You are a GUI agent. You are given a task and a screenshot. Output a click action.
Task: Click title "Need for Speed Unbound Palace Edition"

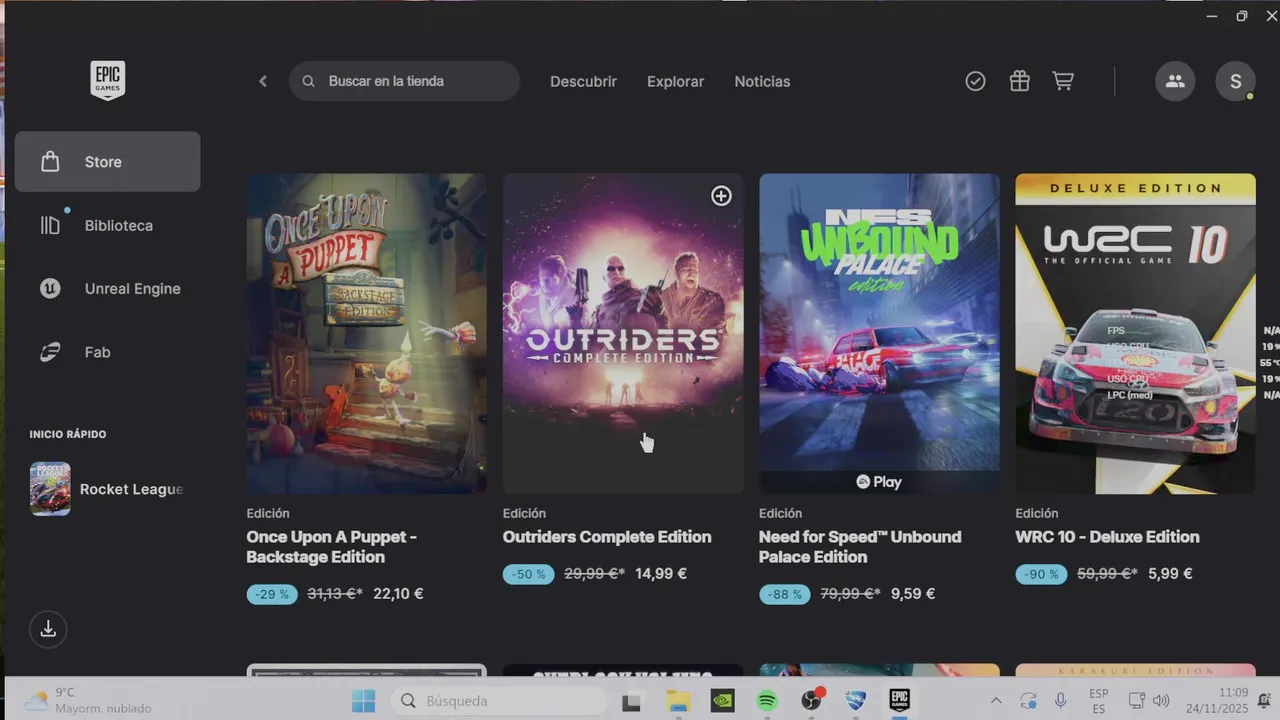pyautogui.click(x=860, y=547)
